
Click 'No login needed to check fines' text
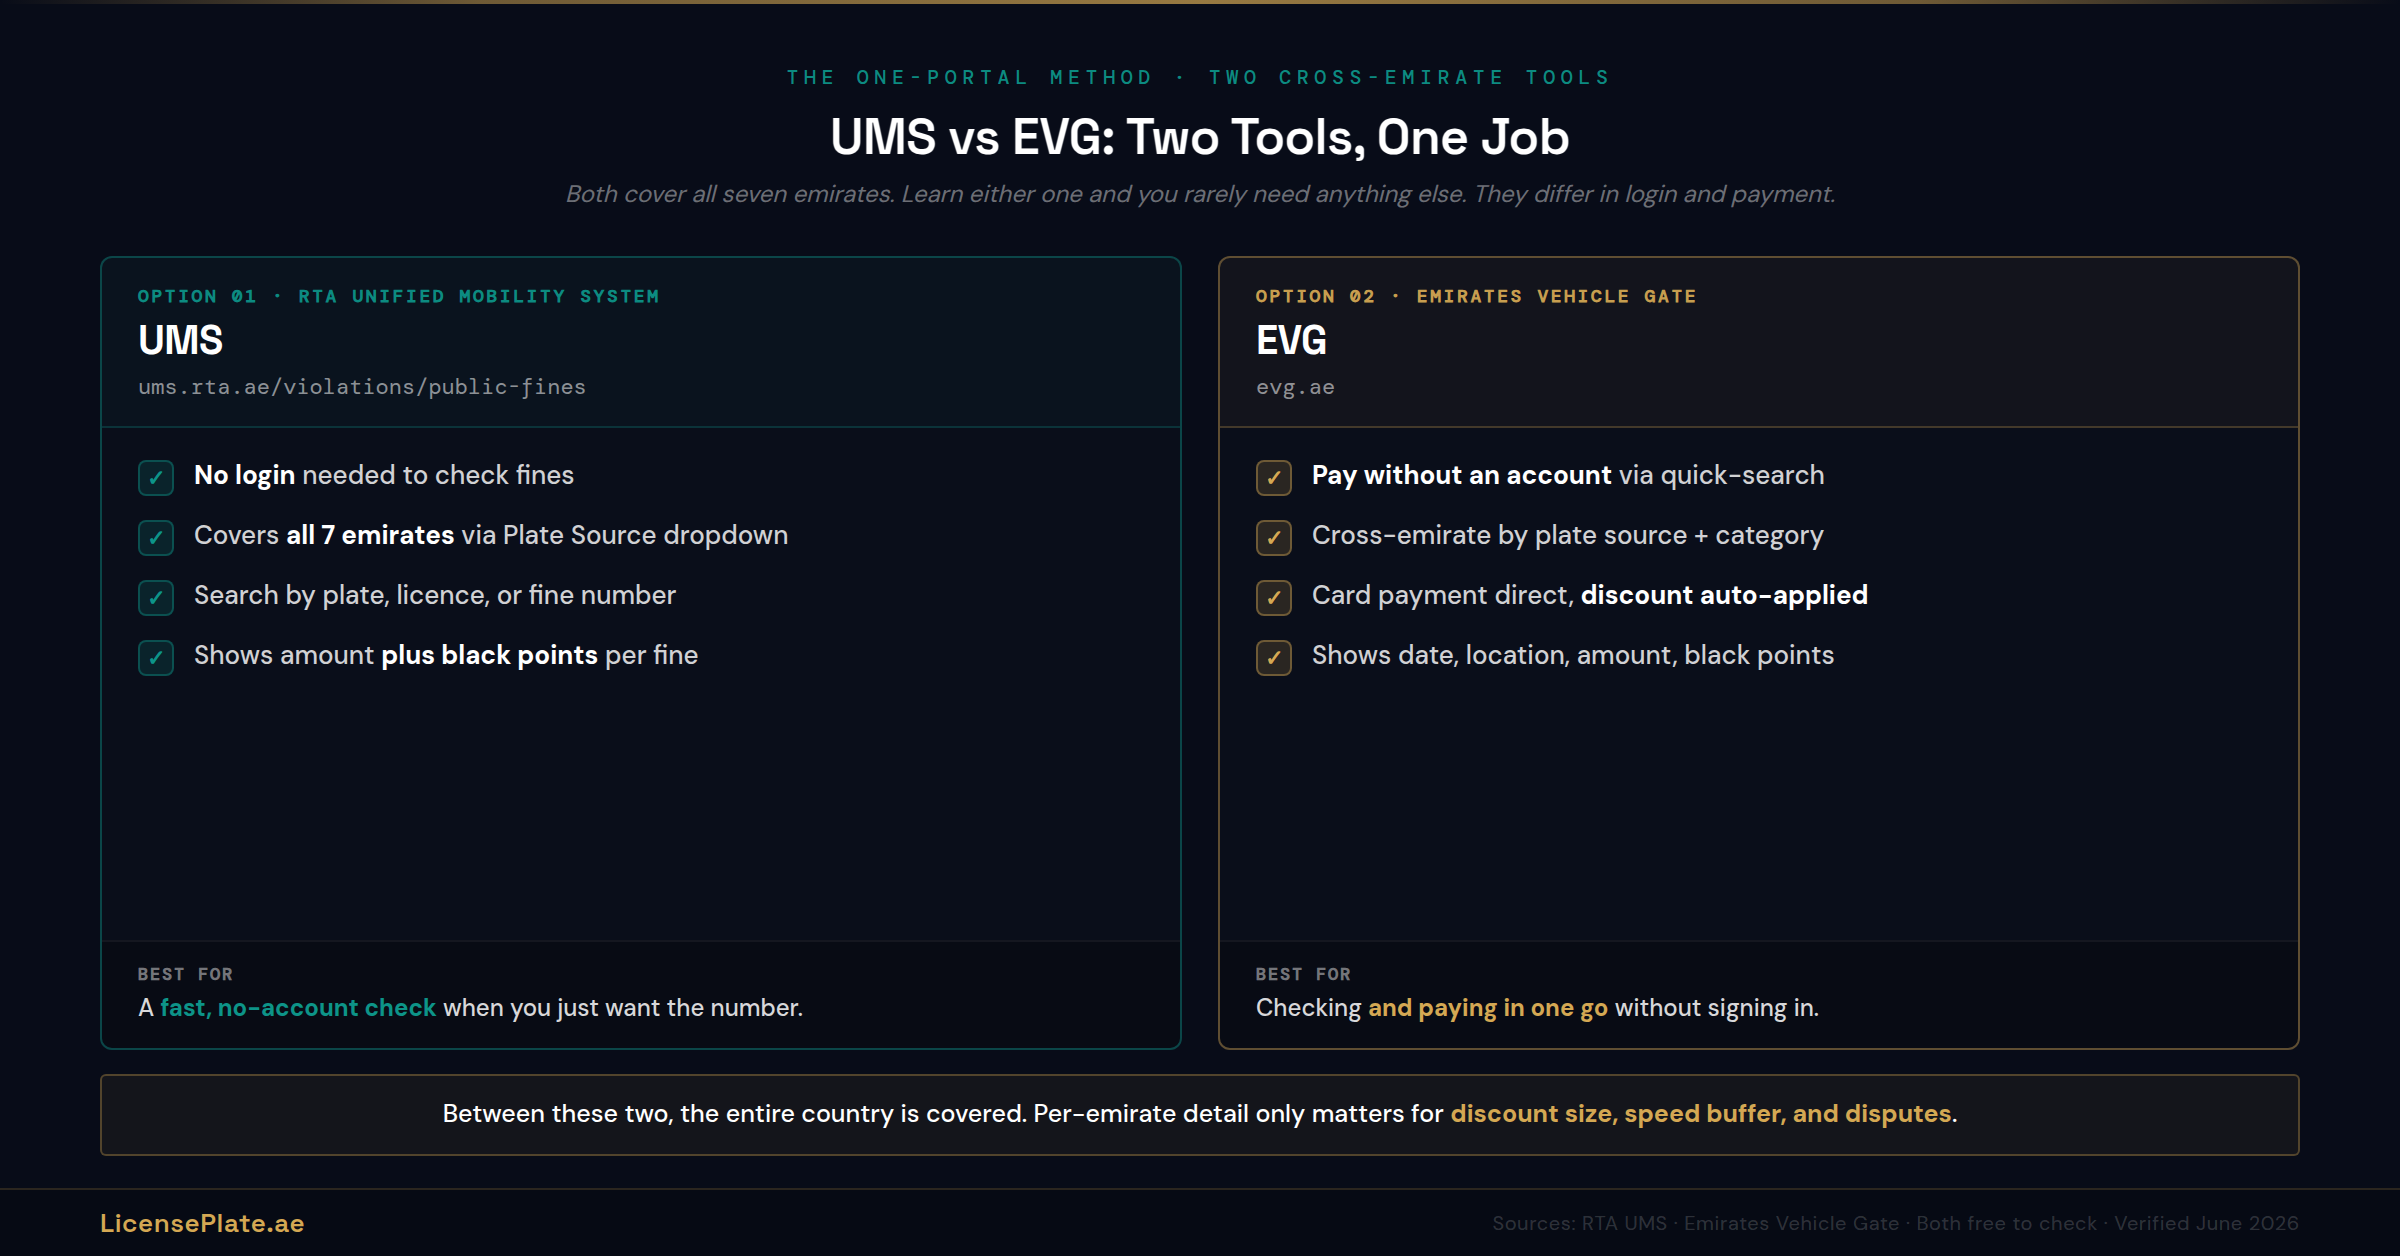[x=384, y=475]
